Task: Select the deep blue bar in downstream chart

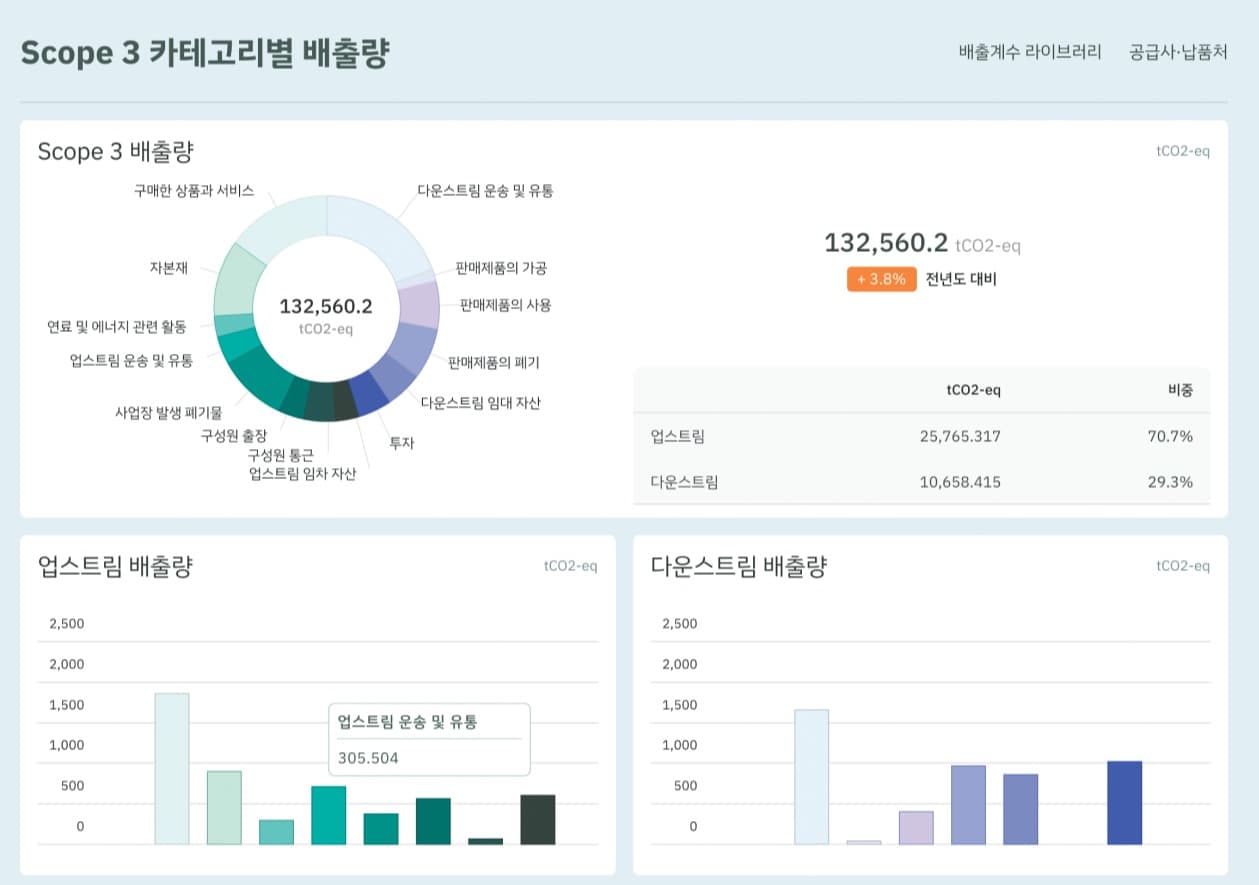Action: tap(1124, 802)
